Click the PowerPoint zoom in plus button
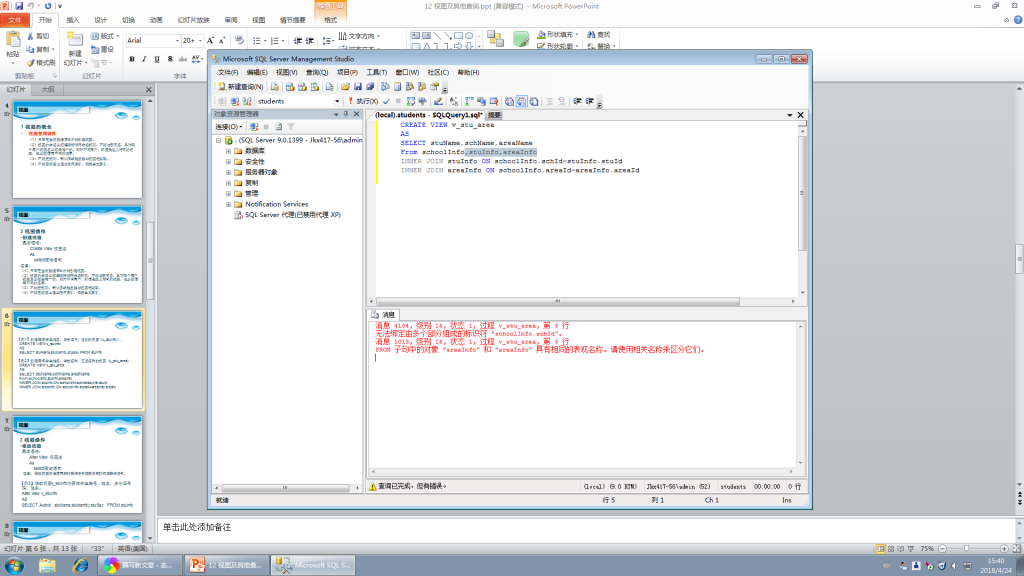 (x=1004, y=549)
